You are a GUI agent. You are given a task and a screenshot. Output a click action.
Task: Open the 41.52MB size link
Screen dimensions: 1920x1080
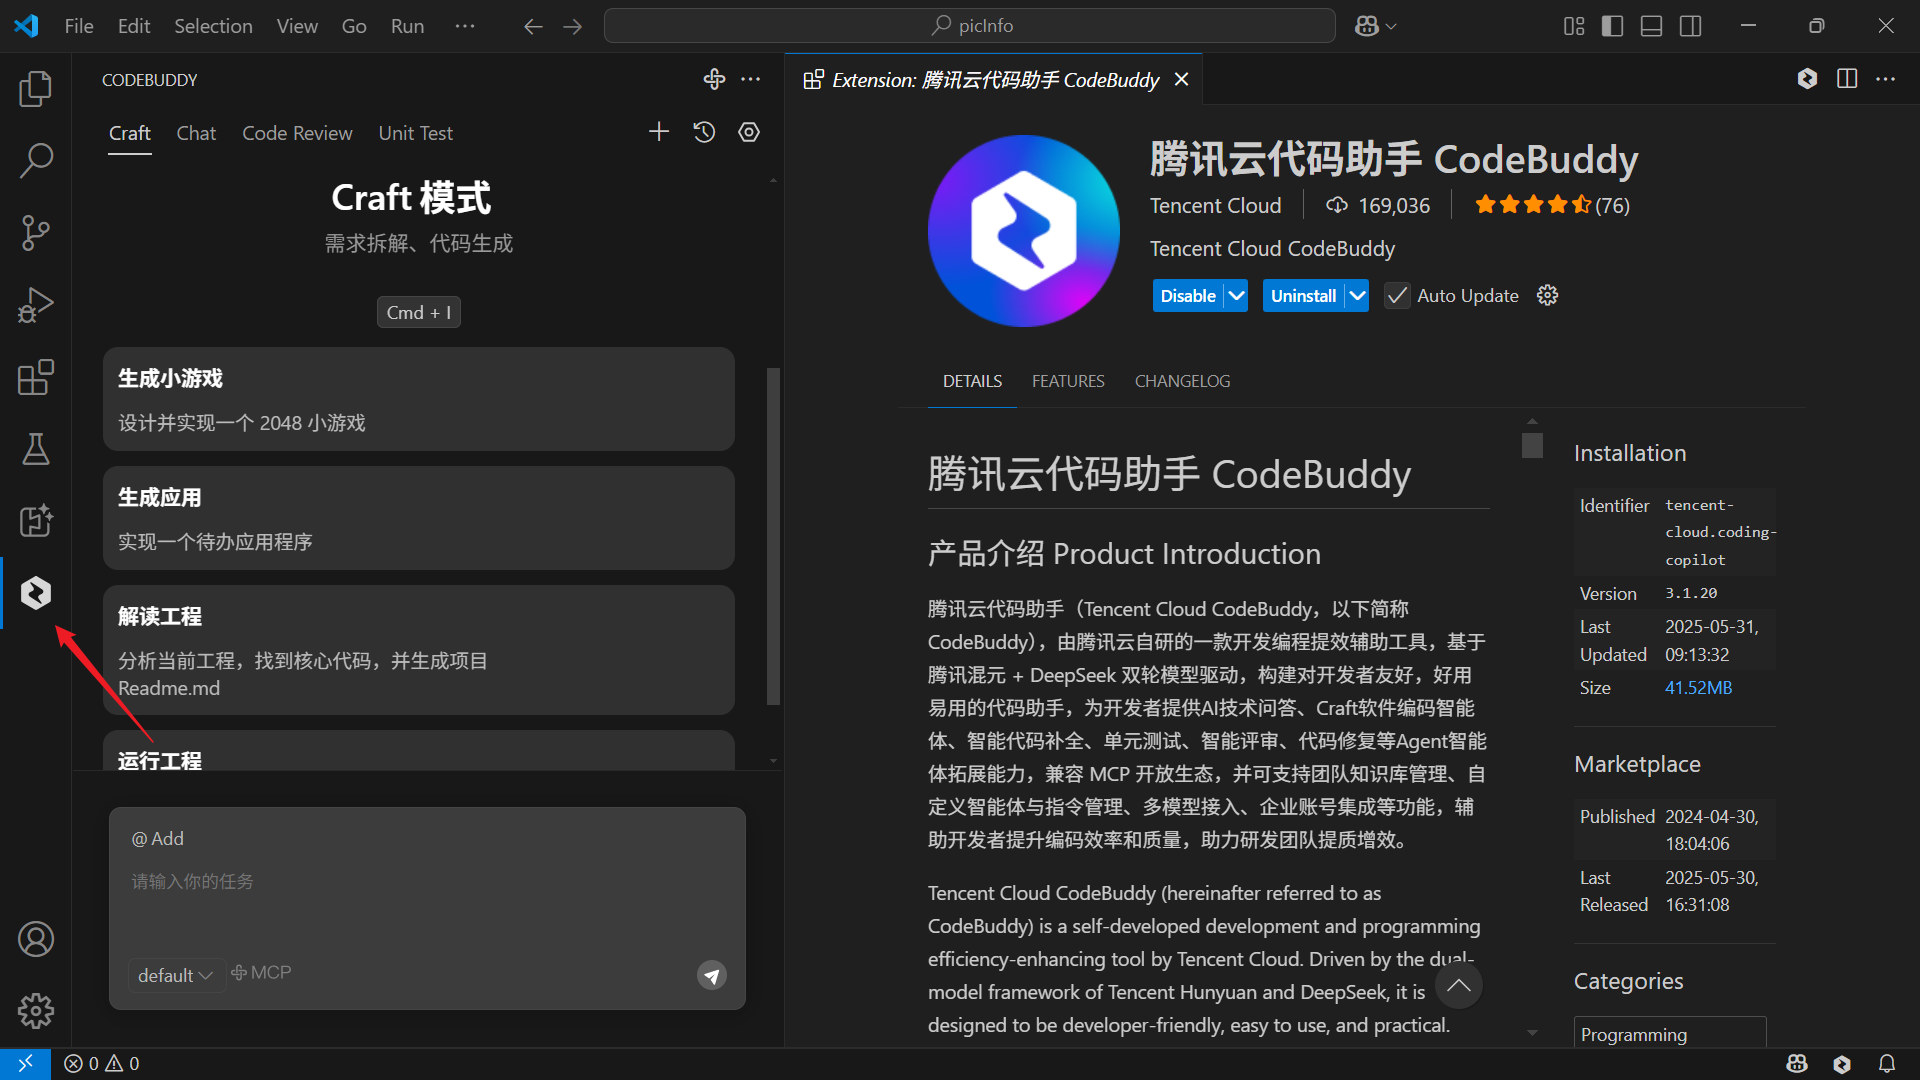tap(1698, 688)
